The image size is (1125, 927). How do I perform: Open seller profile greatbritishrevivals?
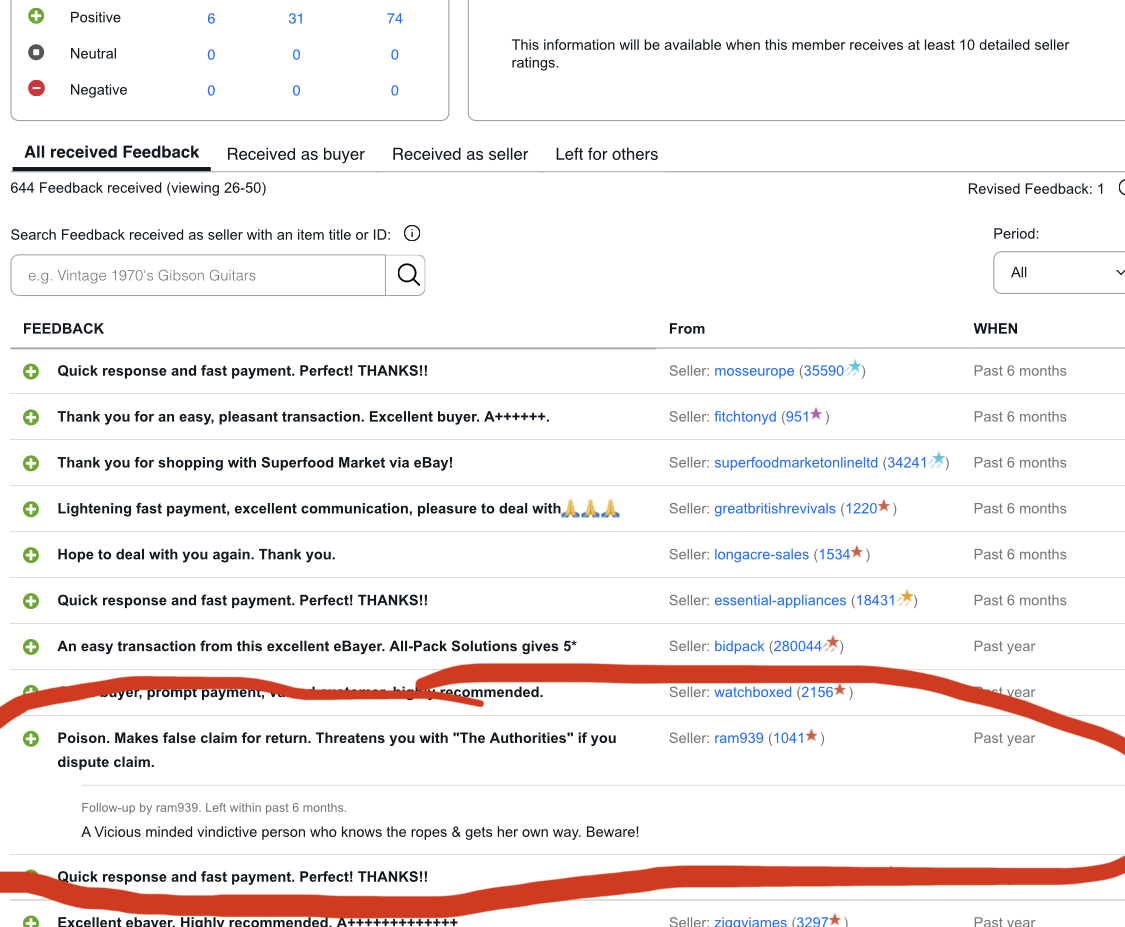point(775,509)
